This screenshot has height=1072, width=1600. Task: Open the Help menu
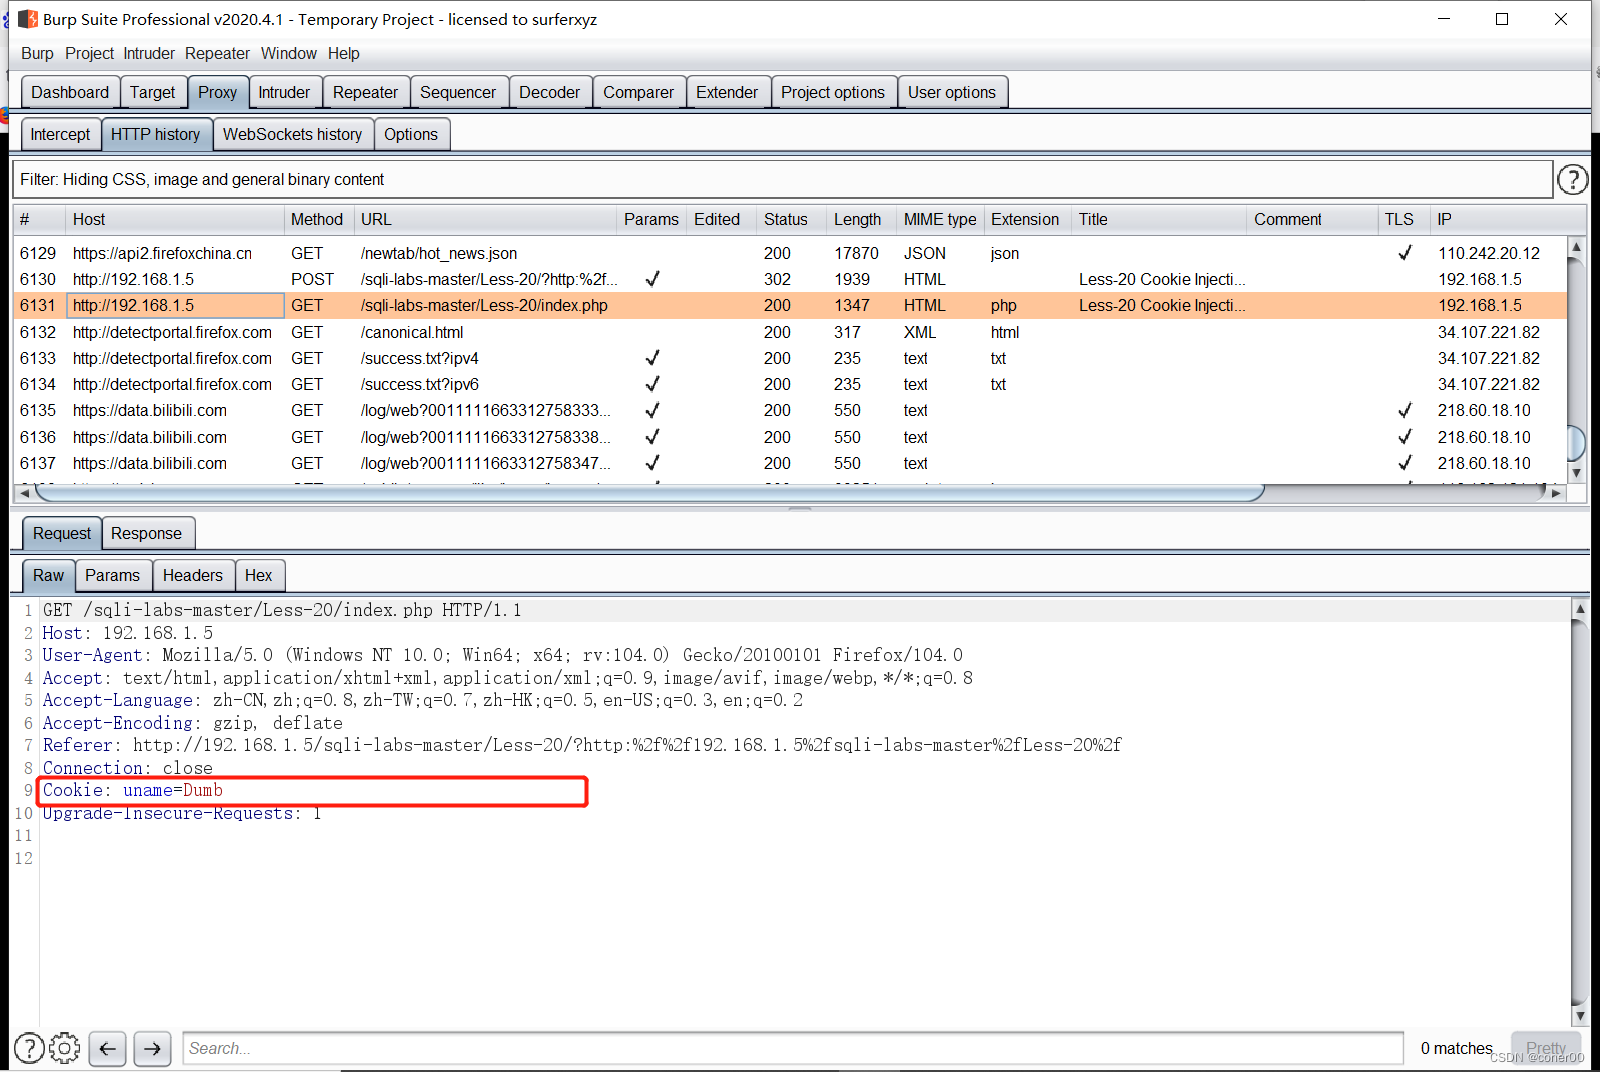point(343,54)
